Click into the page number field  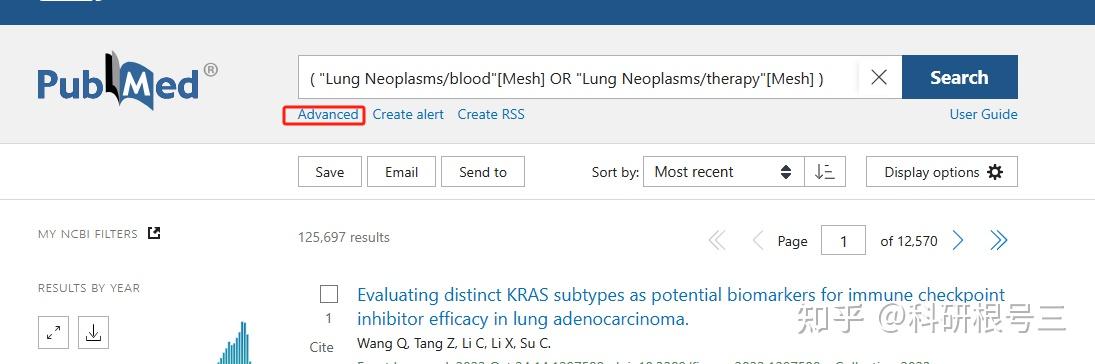[844, 241]
